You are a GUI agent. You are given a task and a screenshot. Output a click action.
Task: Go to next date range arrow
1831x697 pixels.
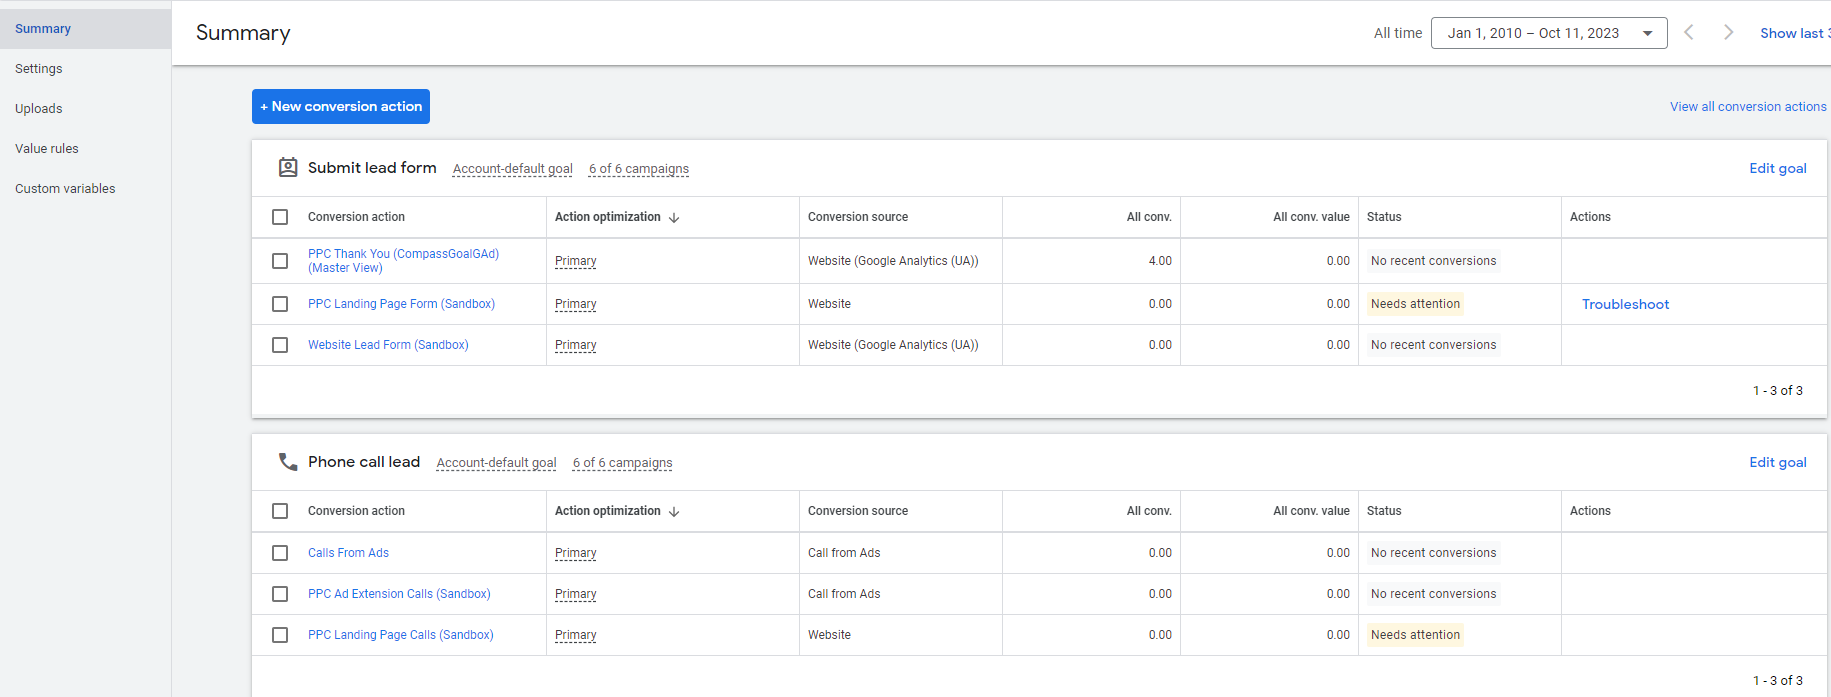tap(1728, 32)
